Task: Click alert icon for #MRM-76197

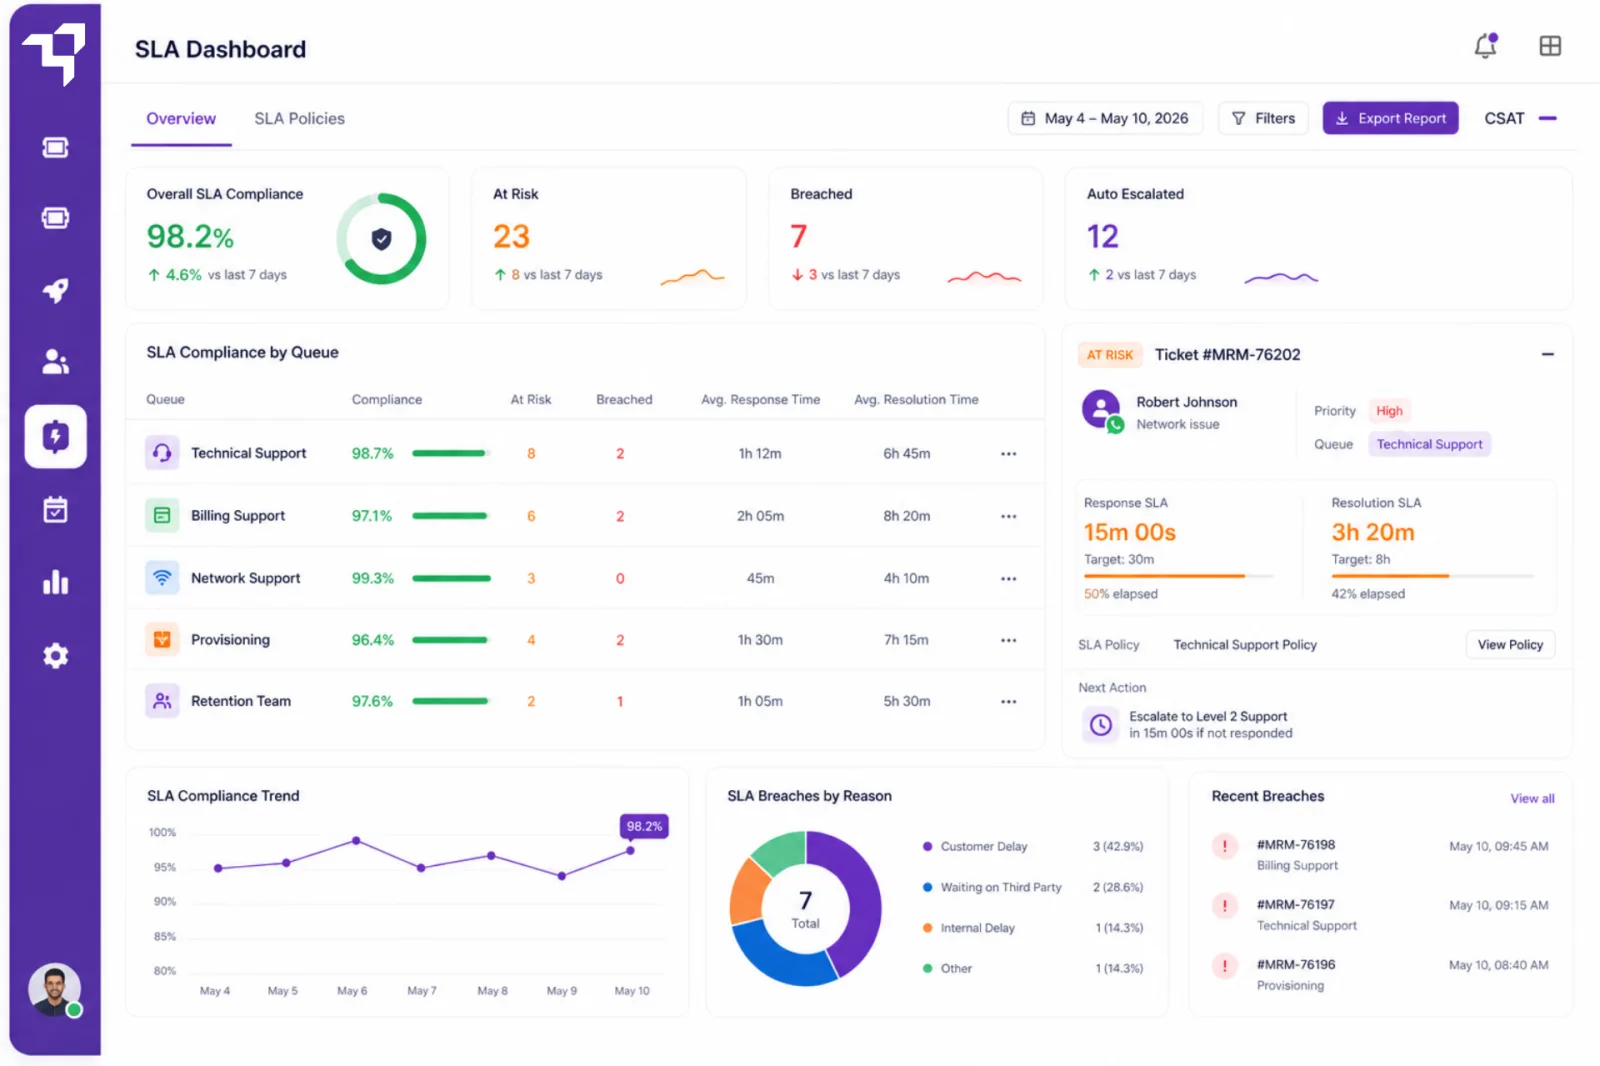Action: coord(1225,906)
